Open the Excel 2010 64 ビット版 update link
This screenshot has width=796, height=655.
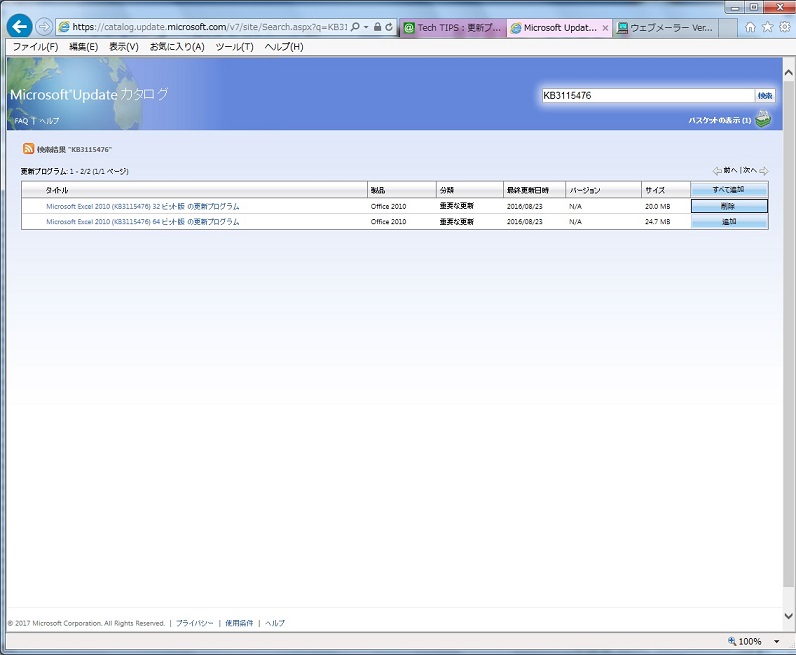pyautogui.click(x=143, y=221)
